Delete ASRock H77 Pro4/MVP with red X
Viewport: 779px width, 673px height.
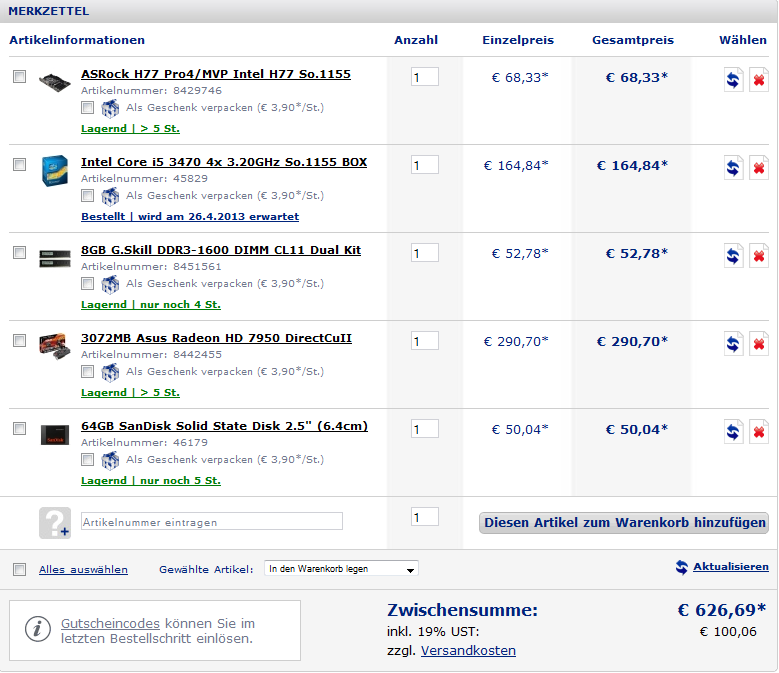coord(759,79)
